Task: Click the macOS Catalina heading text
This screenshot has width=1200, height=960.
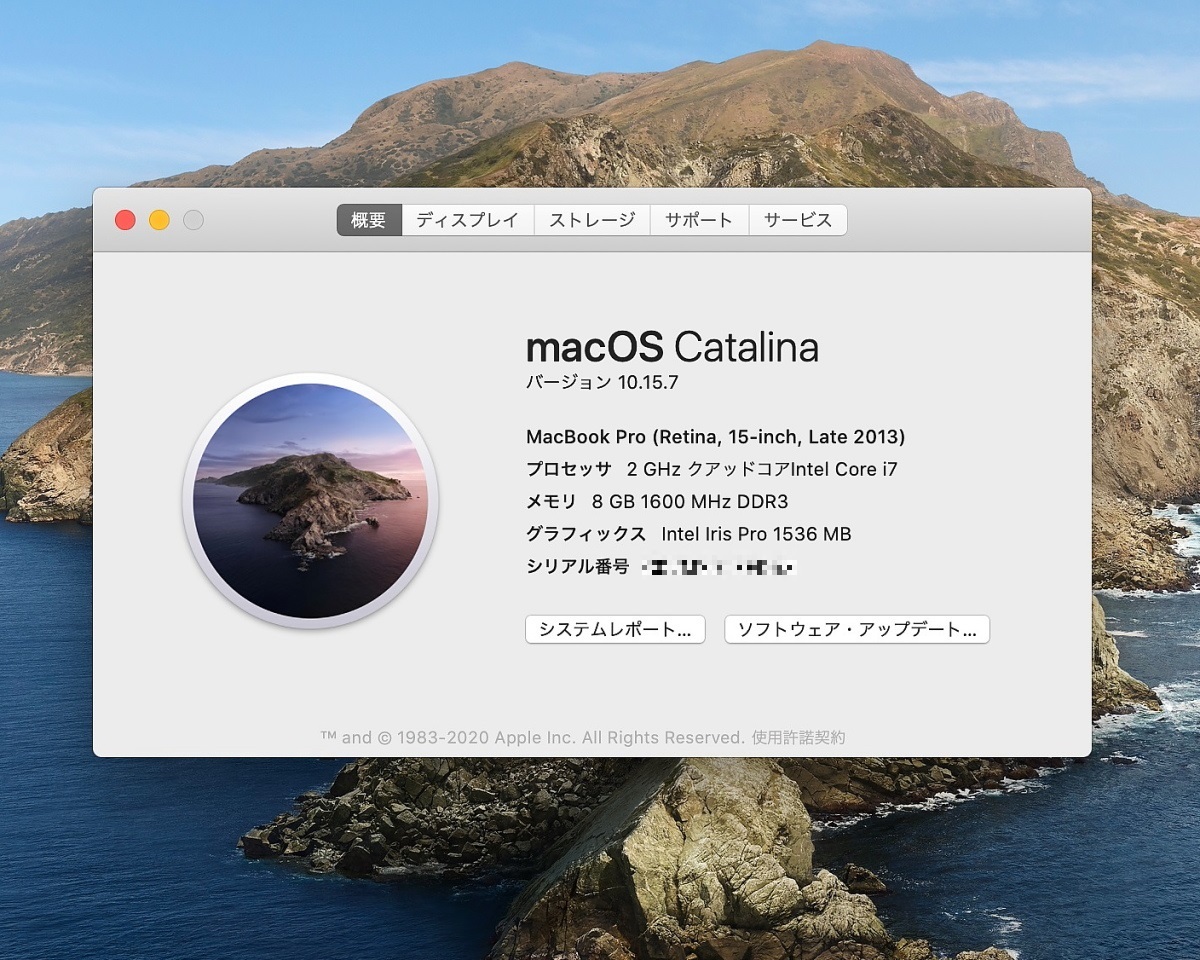Action: click(672, 348)
